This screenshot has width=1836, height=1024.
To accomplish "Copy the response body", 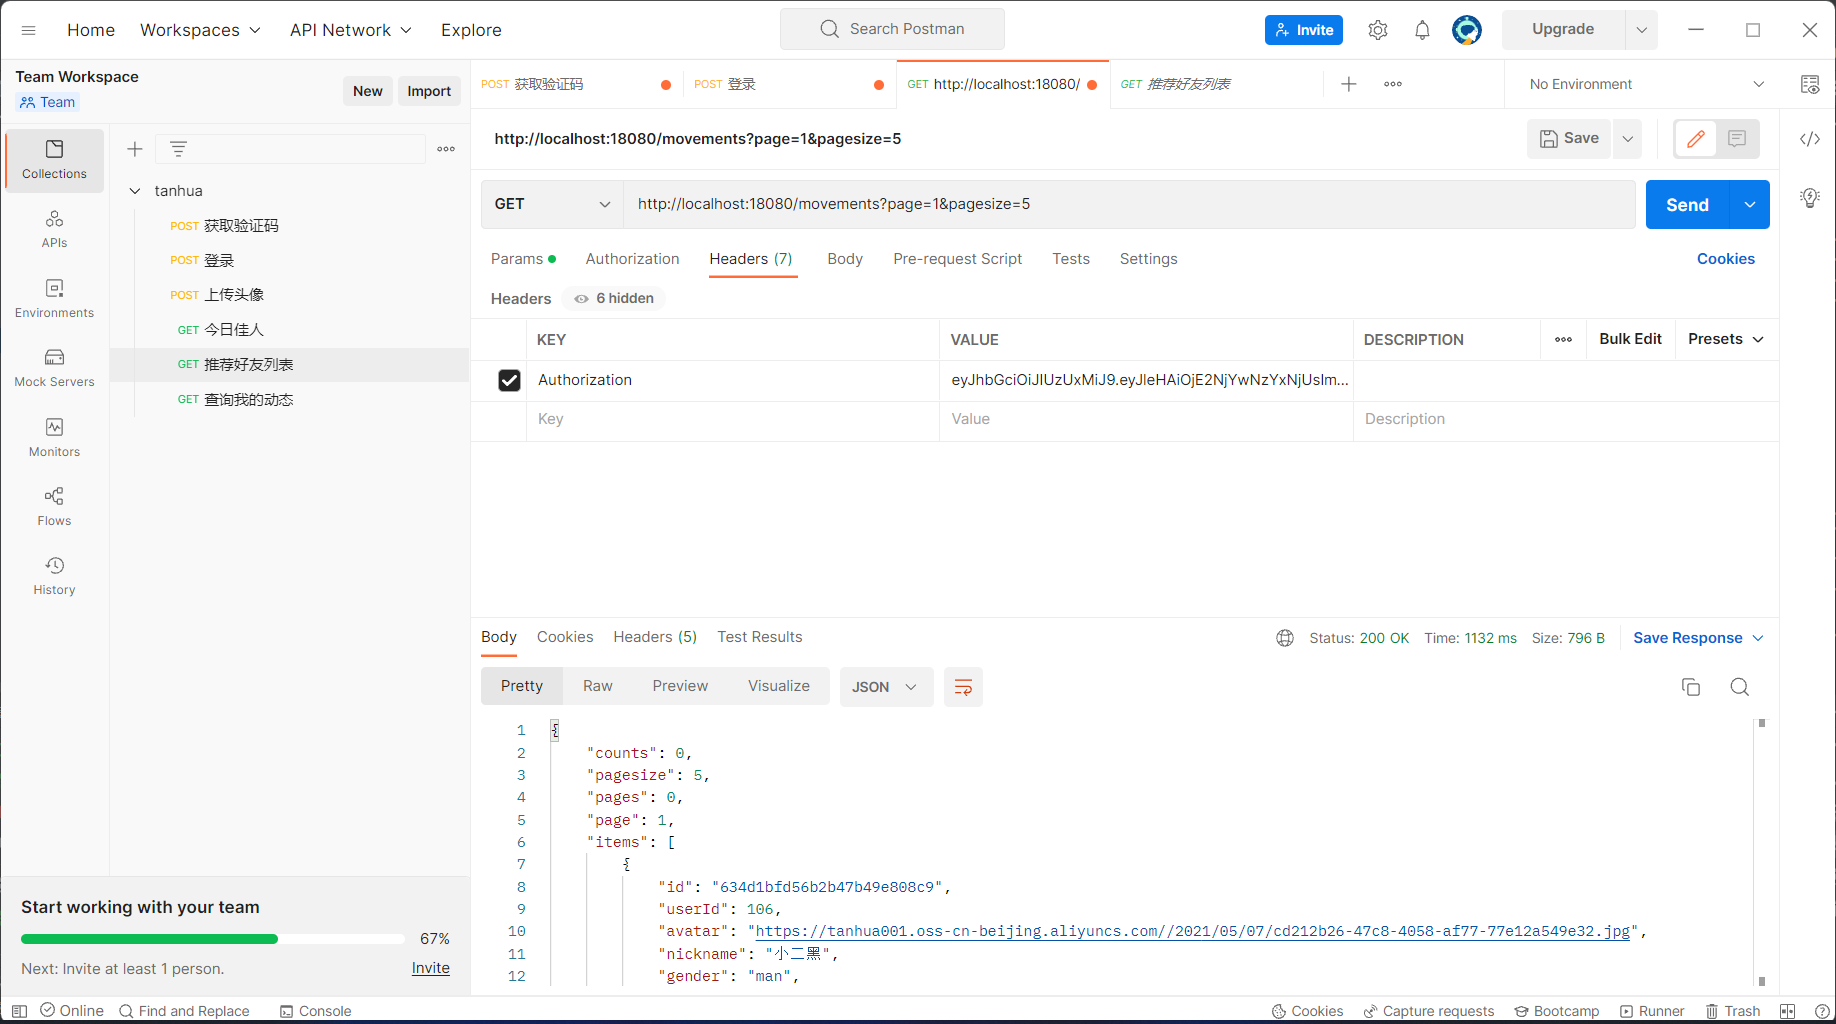I will click(x=1691, y=687).
